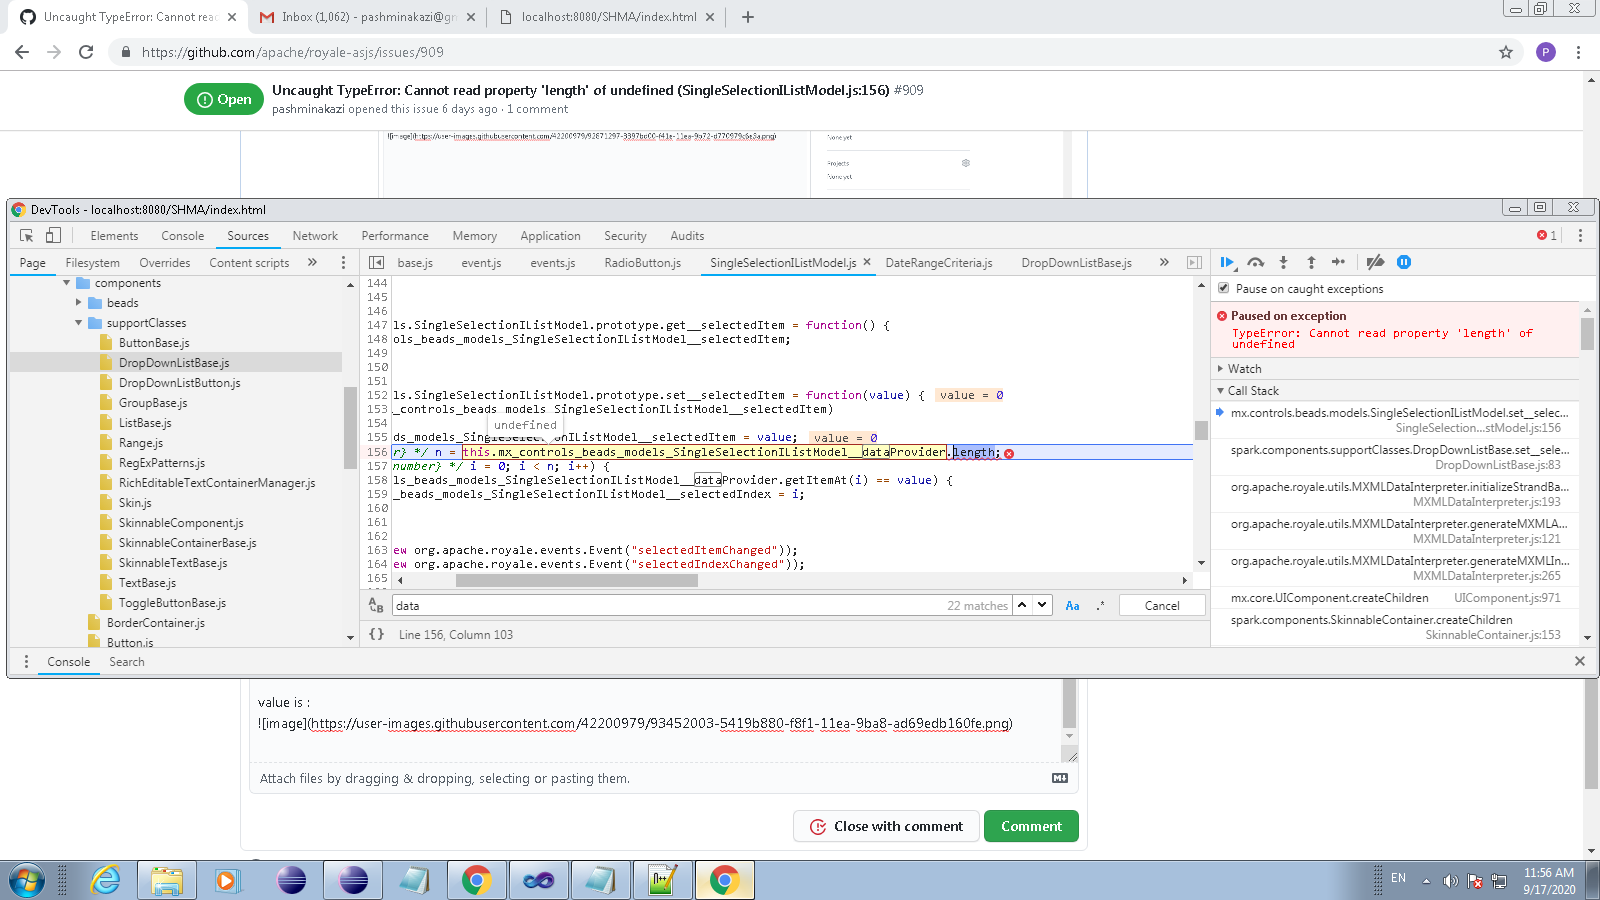This screenshot has width=1600, height=900.
Task: Open a new browser tab
Action: pyautogui.click(x=747, y=17)
